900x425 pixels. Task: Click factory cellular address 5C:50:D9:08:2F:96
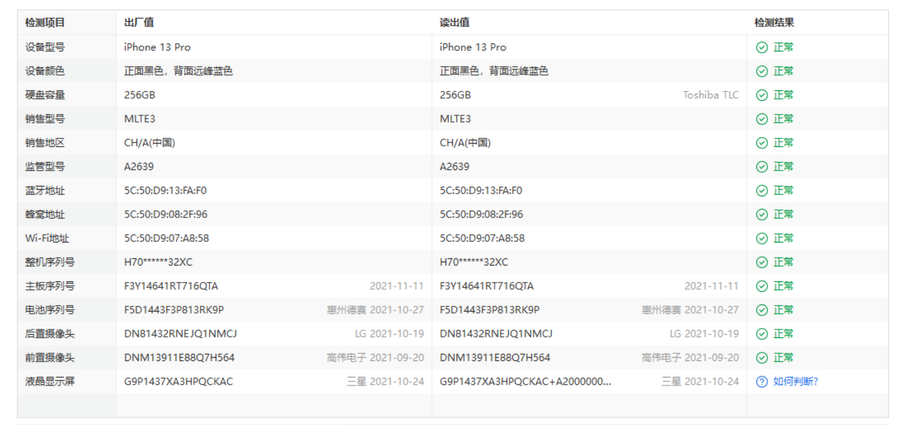166,214
